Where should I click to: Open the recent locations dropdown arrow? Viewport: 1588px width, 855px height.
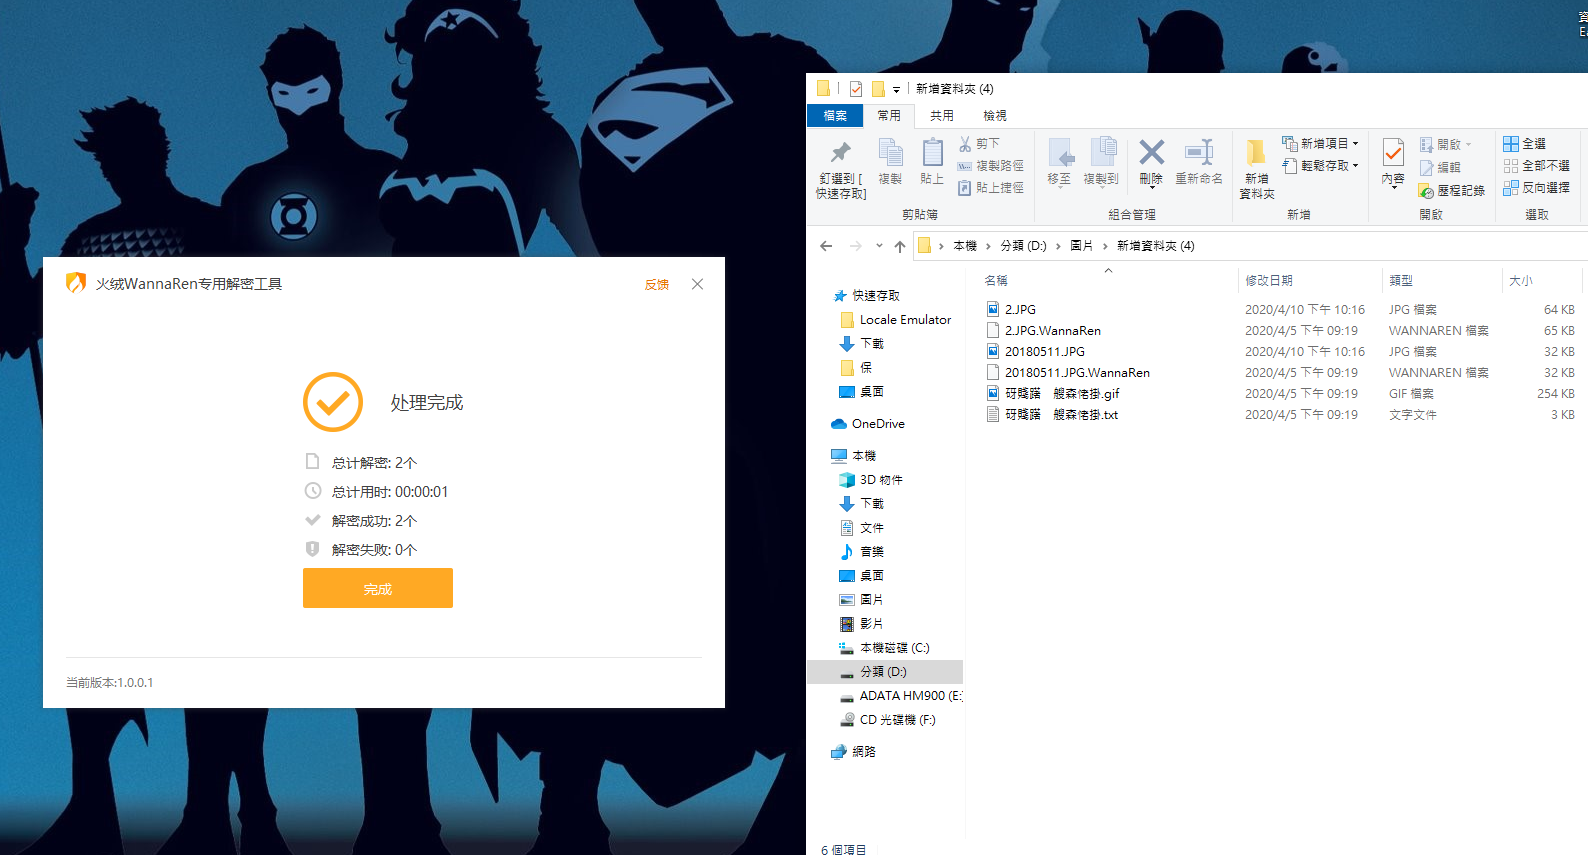[x=879, y=246]
